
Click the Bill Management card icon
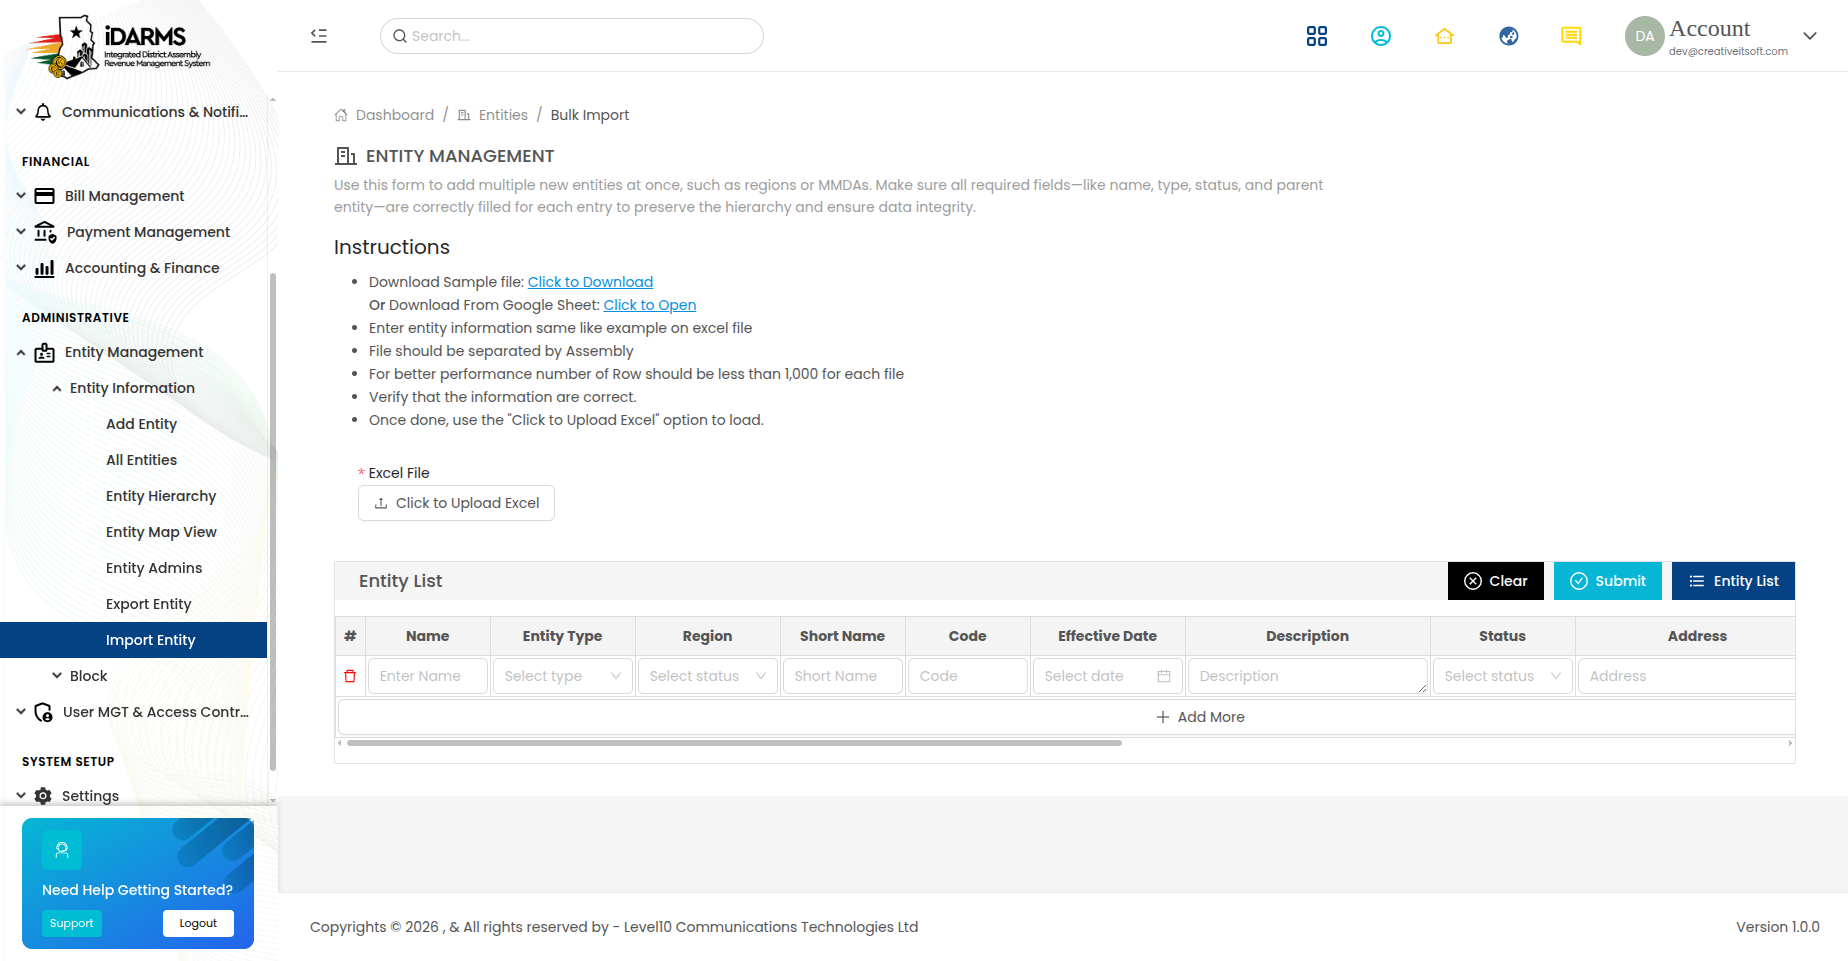click(x=44, y=196)
